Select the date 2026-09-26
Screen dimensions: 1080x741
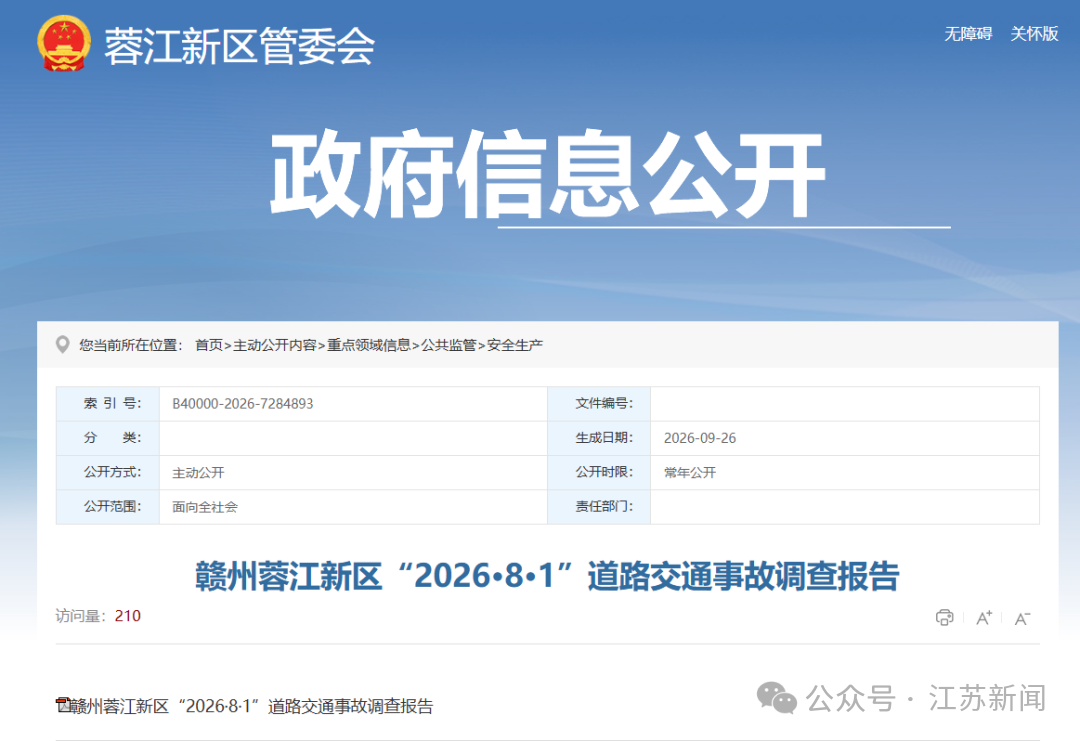[x=700, y=438]
